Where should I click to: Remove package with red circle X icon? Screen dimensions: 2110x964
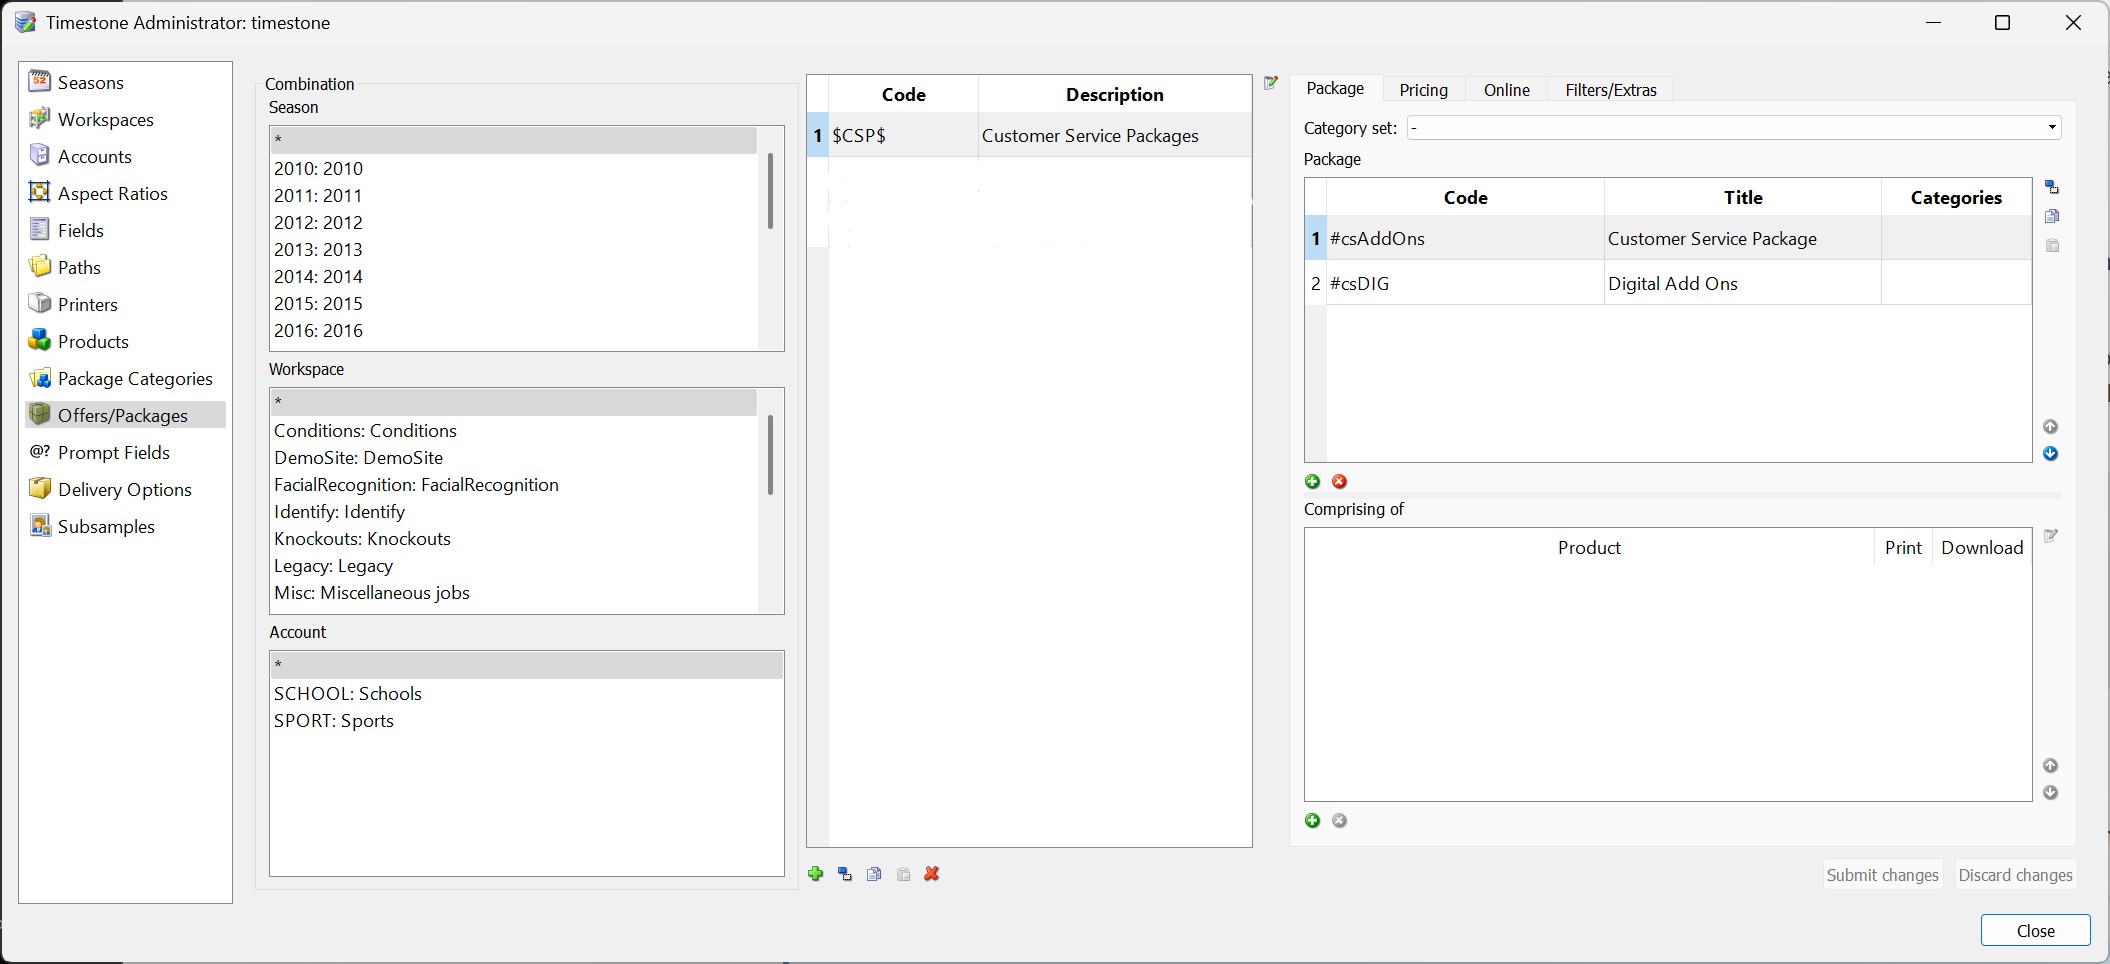(x=1340, y=482)
